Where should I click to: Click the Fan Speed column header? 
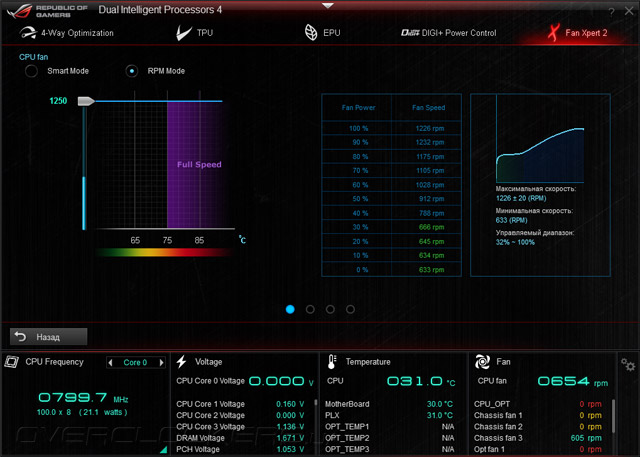pos(428,108)
